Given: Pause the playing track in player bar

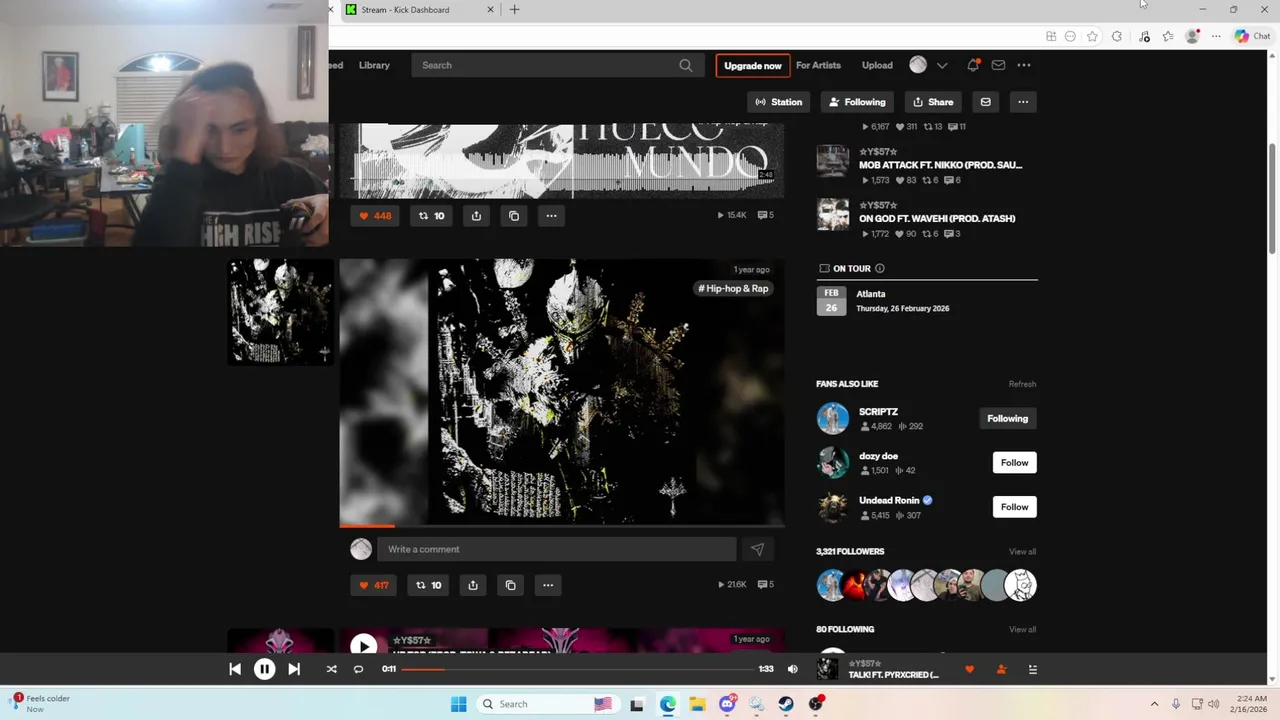Looking at the screenshot, I should pyautogui.click(x=264, y=669).
